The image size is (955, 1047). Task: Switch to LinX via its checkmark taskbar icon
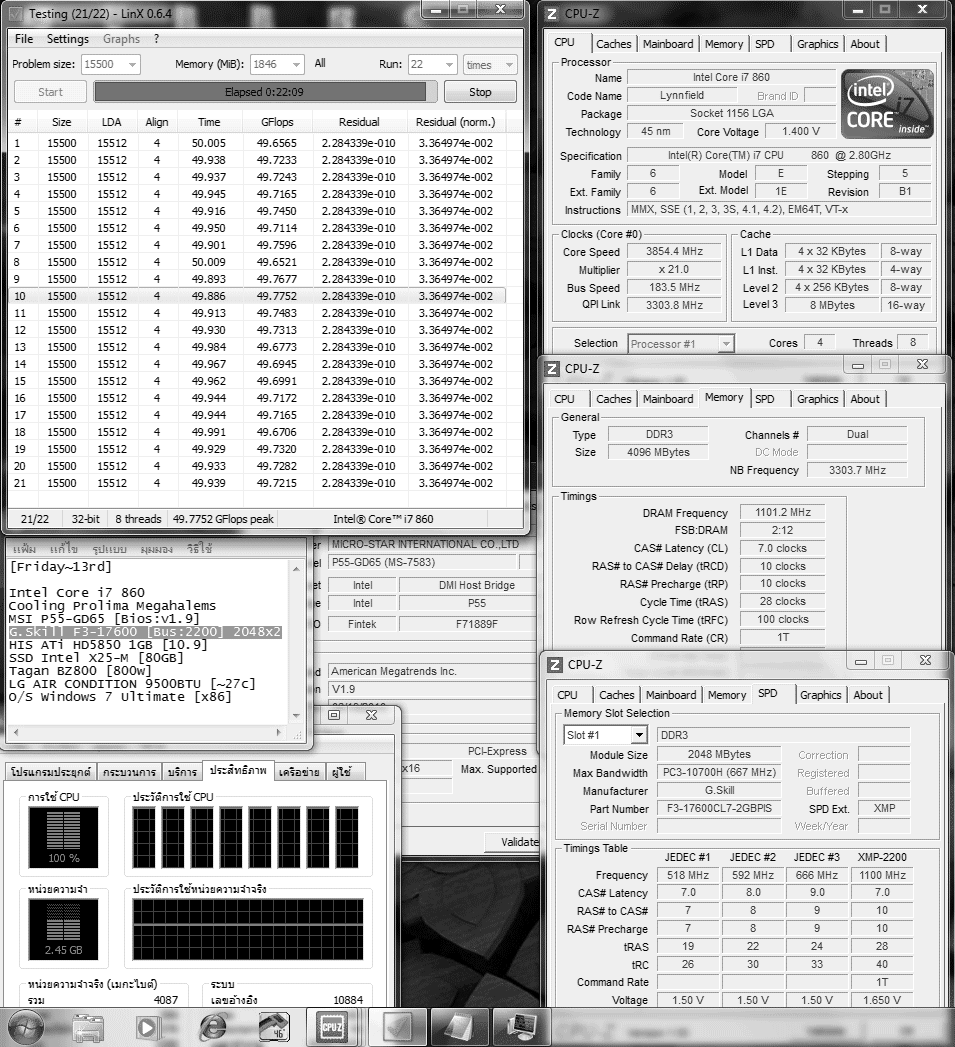[395, 1027]
